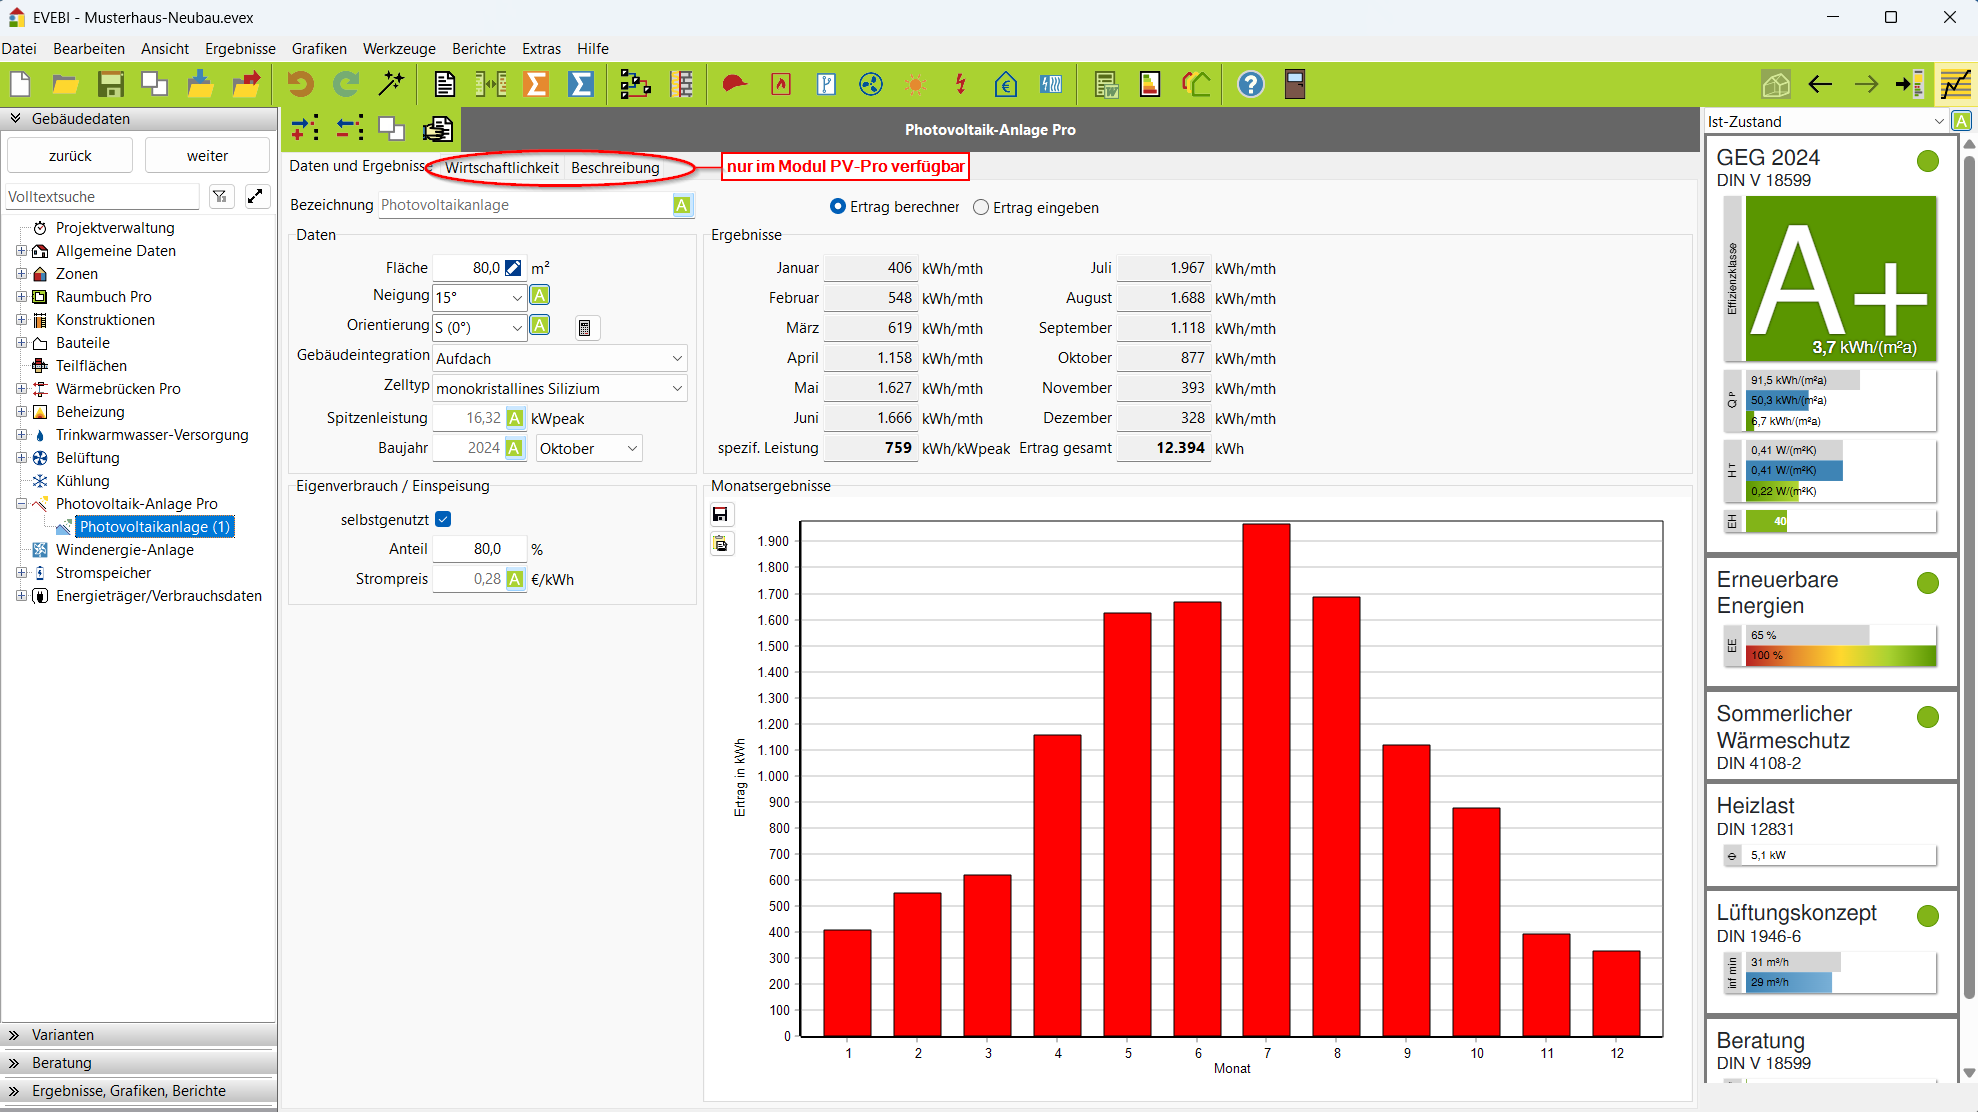This screenshot has height=1112, width=1978.
Task: Click the Volltextsuche search field
Action: [102, 197]
